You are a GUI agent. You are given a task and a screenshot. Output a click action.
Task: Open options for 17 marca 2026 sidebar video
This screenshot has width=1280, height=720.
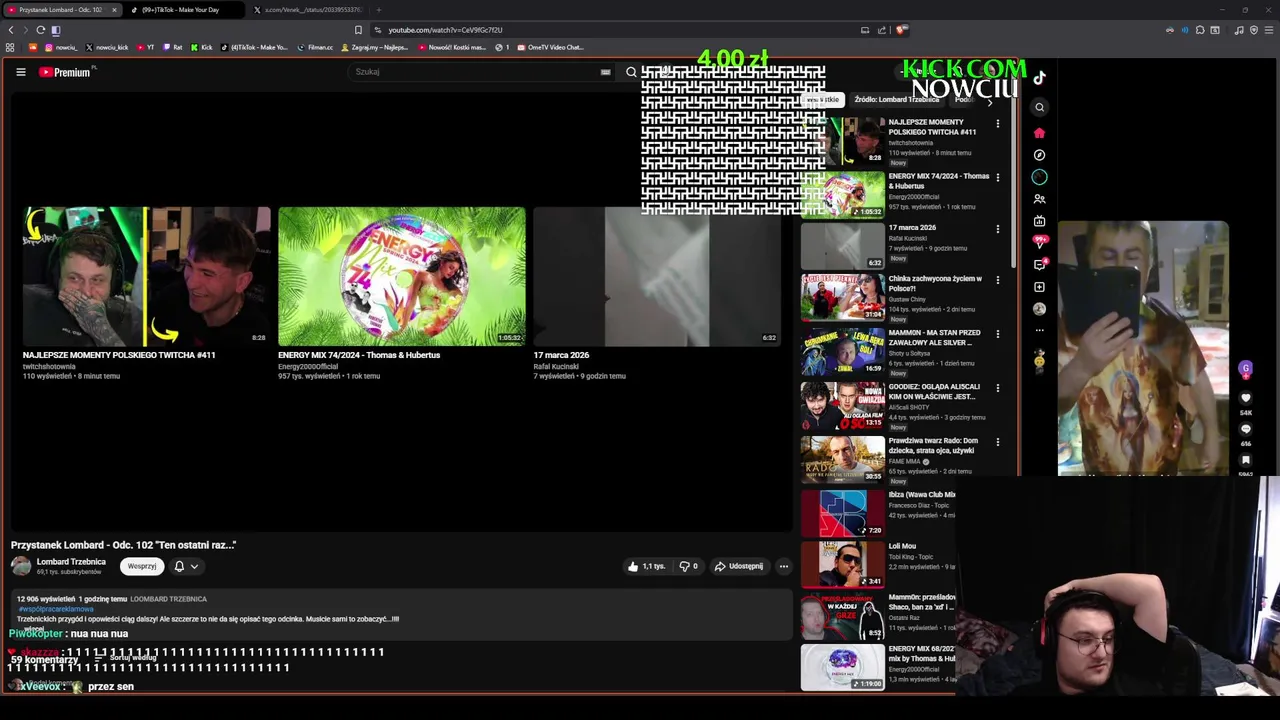tap(997, 229)
